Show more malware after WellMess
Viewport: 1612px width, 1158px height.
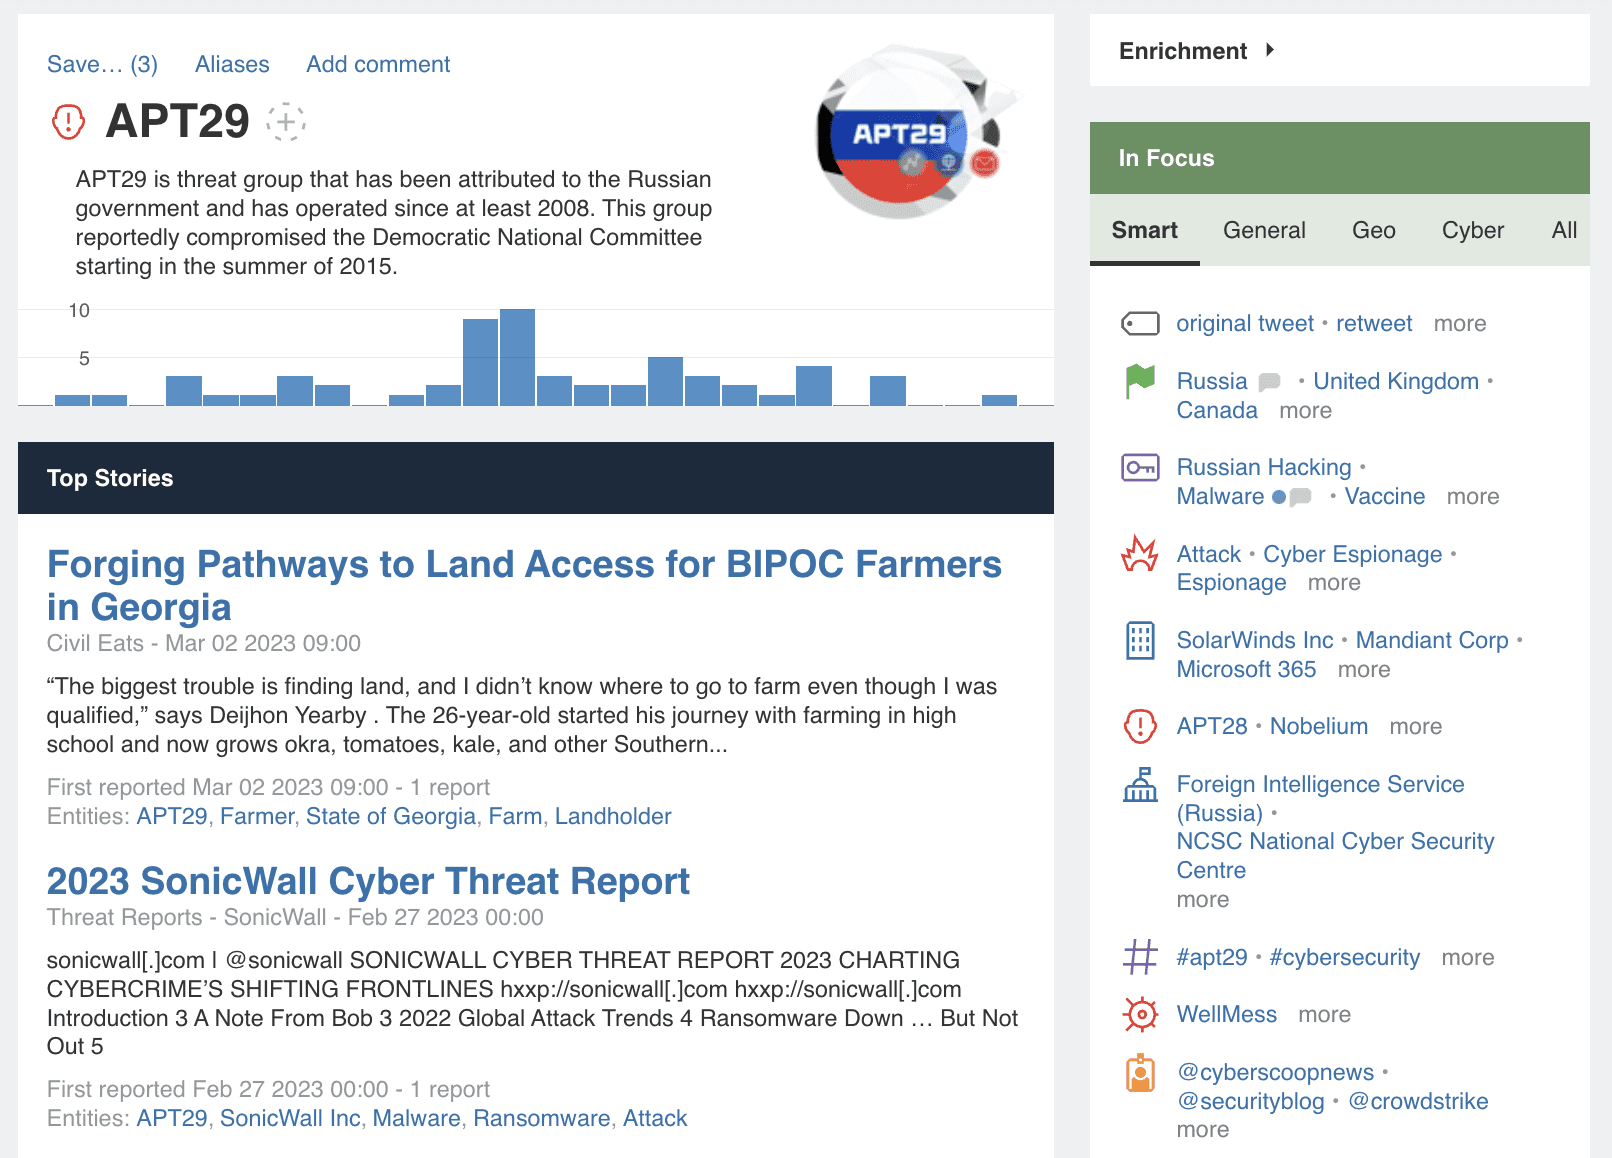(x=1325, y=1014)
